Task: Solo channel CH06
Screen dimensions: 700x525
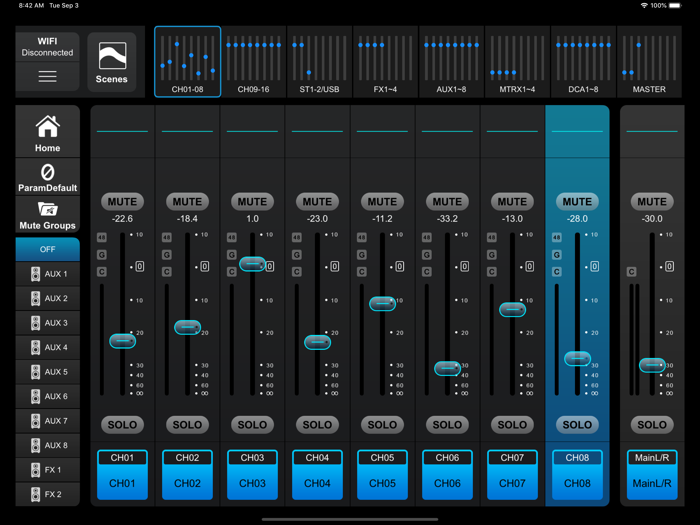Action: click(x=447, y=425)
